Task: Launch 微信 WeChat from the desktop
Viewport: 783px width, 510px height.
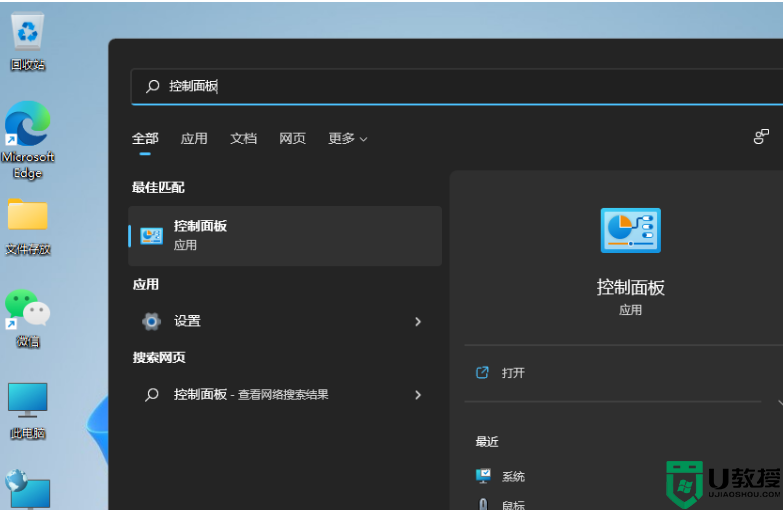Action: tap(27, 310)
